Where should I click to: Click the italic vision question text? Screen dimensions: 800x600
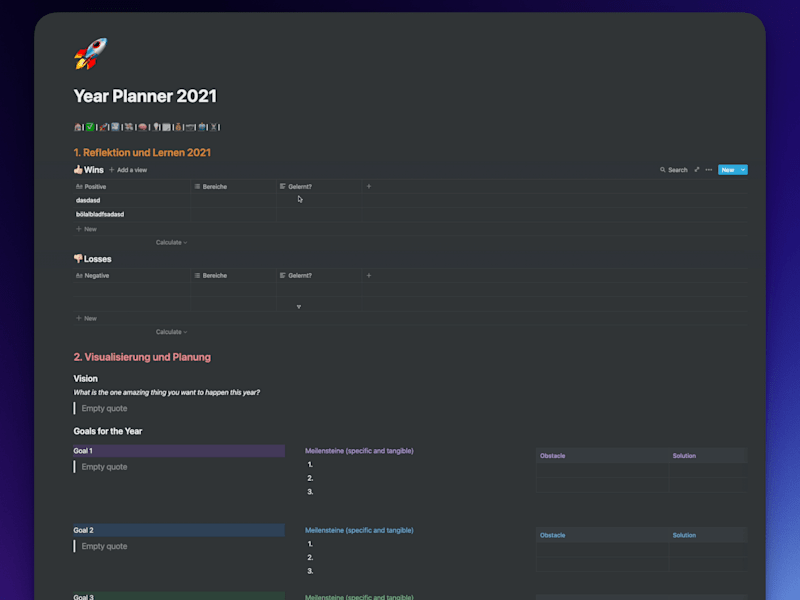click(x=167, y=392)
